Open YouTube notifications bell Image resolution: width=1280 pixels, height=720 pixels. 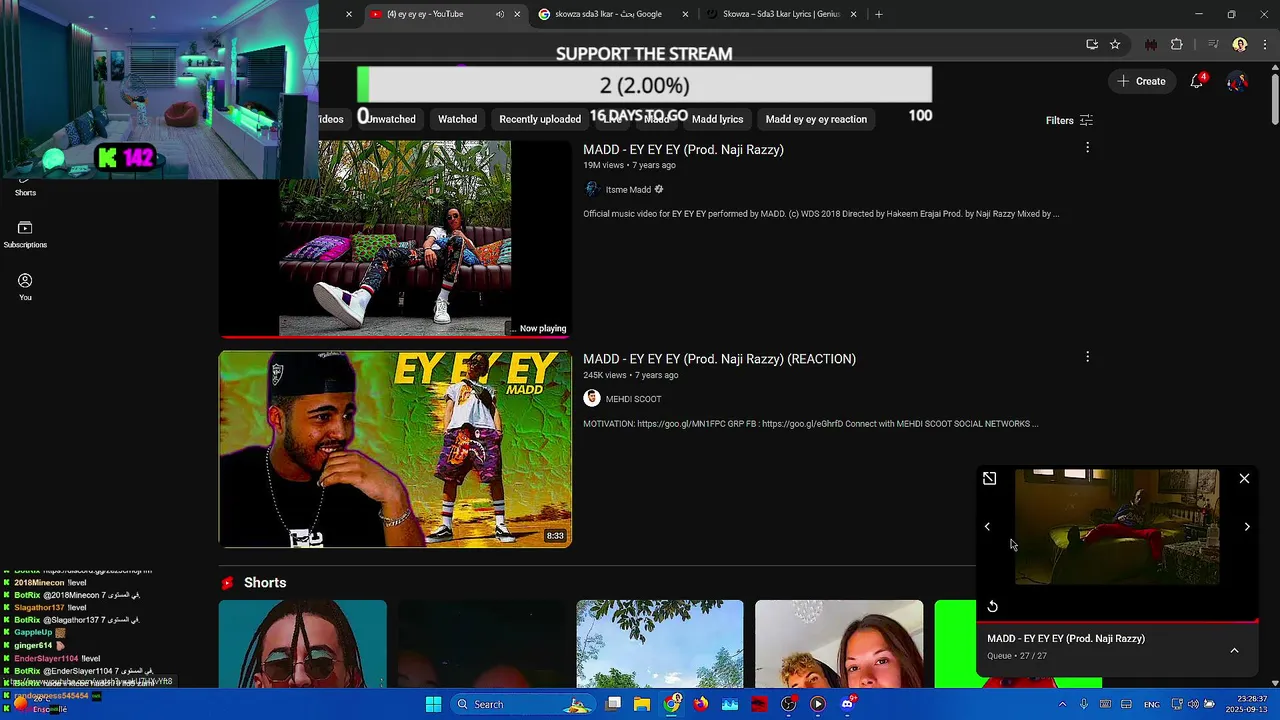point(1197,81)
